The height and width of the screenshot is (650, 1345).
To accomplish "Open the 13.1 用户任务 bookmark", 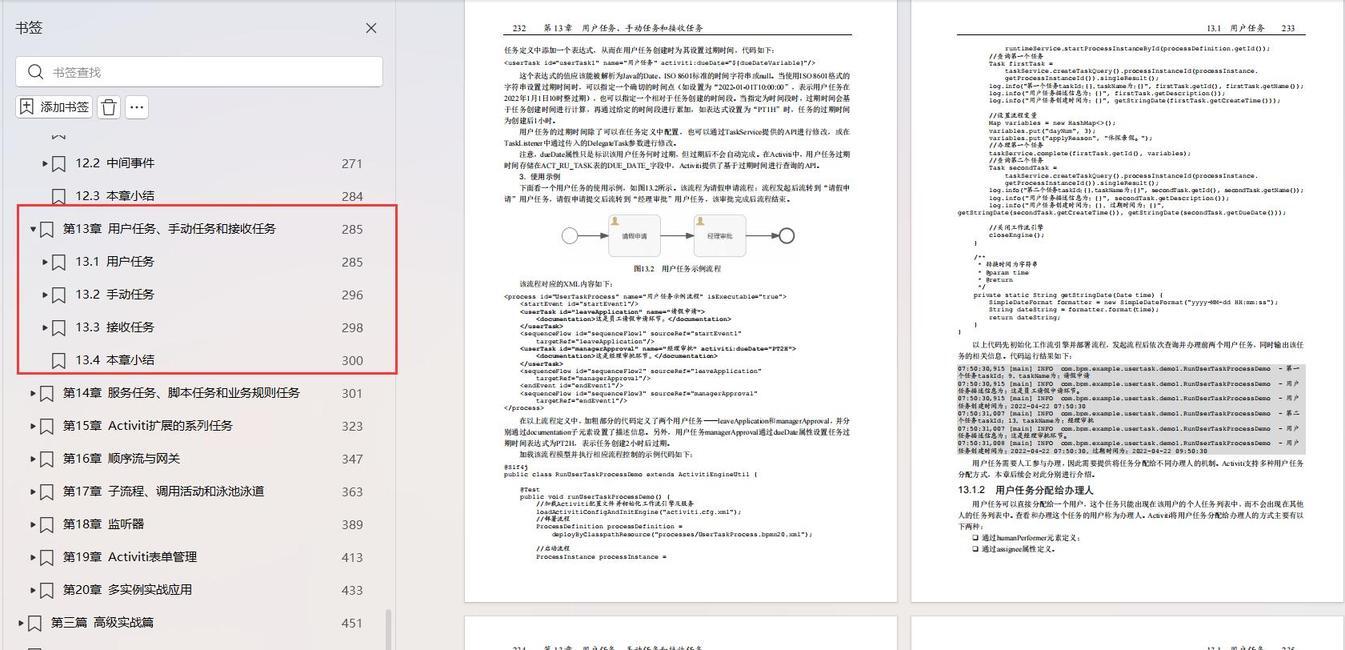I will pyautogui.click(x=115, y=262).
